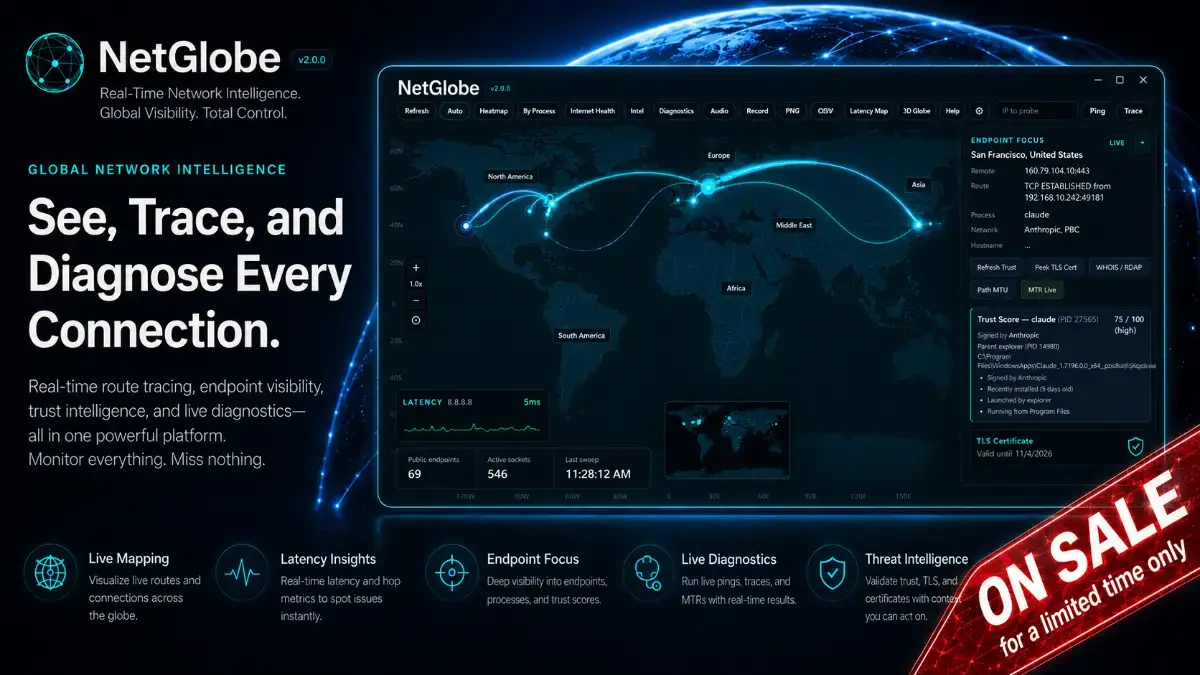Click the Latency Insights waveform icon

click(x=242, y=573)
